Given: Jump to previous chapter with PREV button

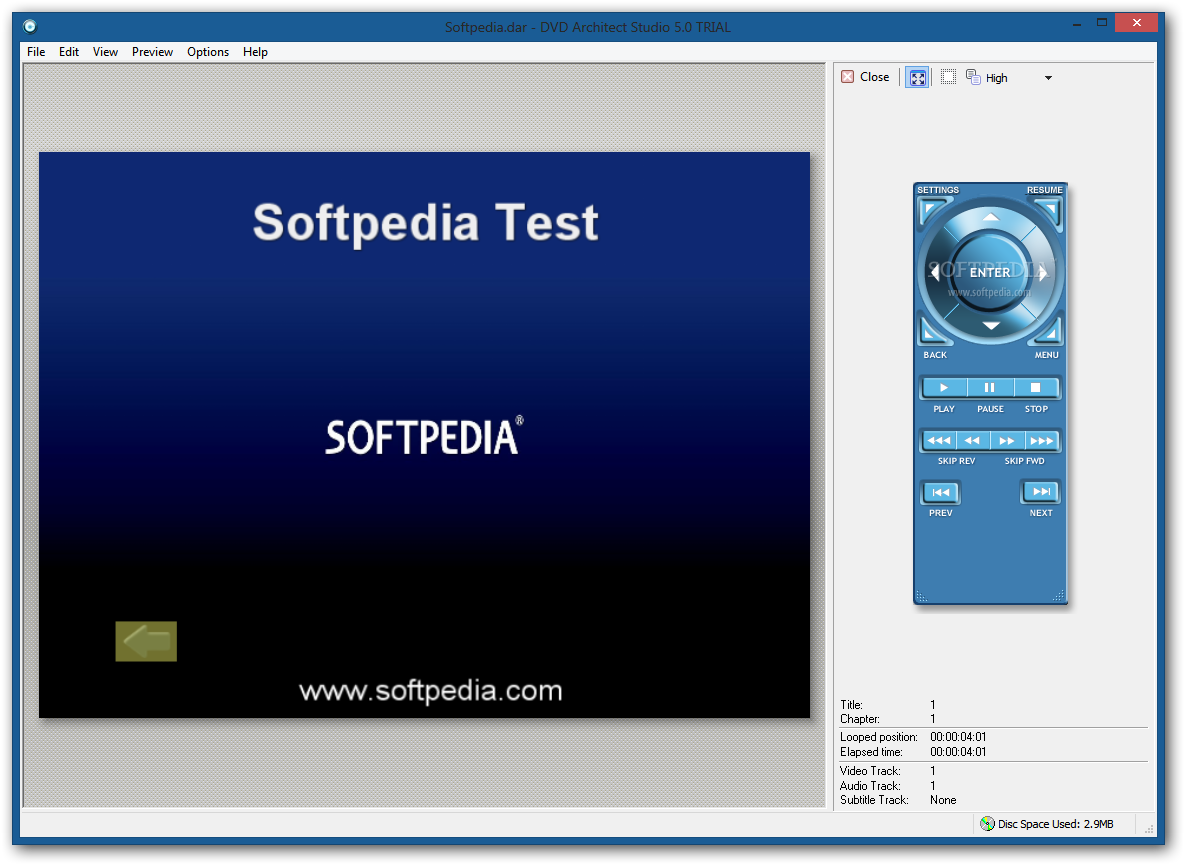Looking at the screenshot, I should 941,493.
